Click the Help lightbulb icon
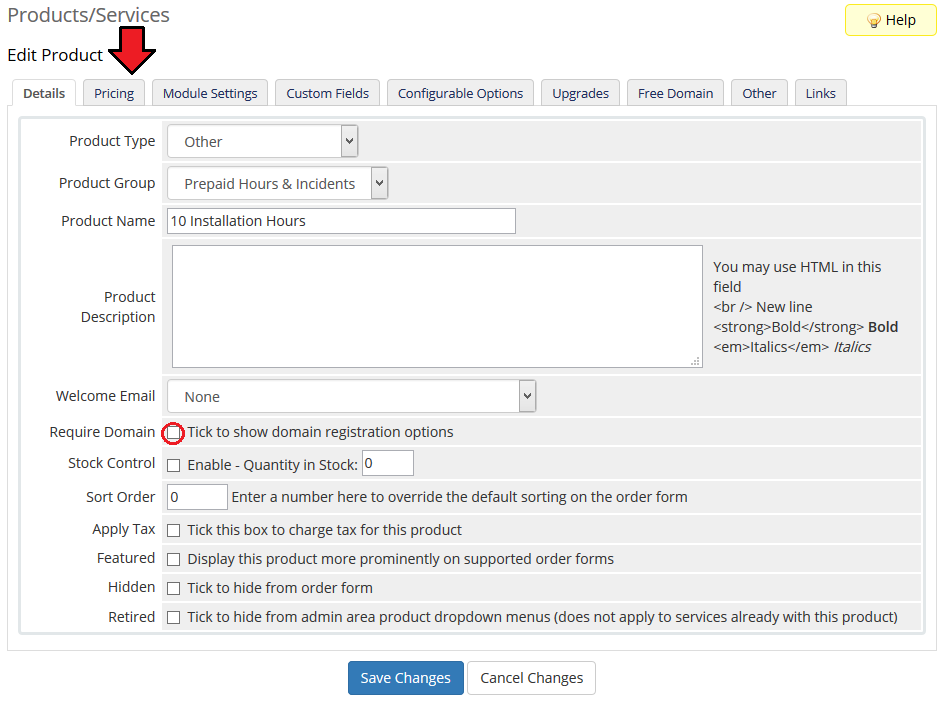Viewport: 947px width, 705px height. coord(873,21)
